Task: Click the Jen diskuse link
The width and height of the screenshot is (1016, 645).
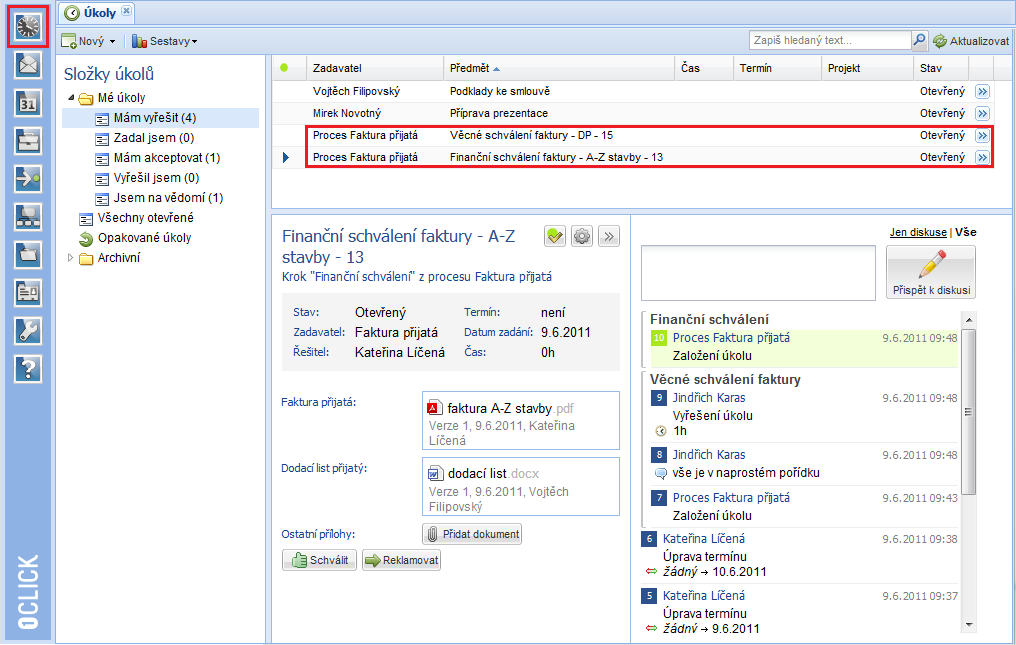Action: tap(918, 232)
